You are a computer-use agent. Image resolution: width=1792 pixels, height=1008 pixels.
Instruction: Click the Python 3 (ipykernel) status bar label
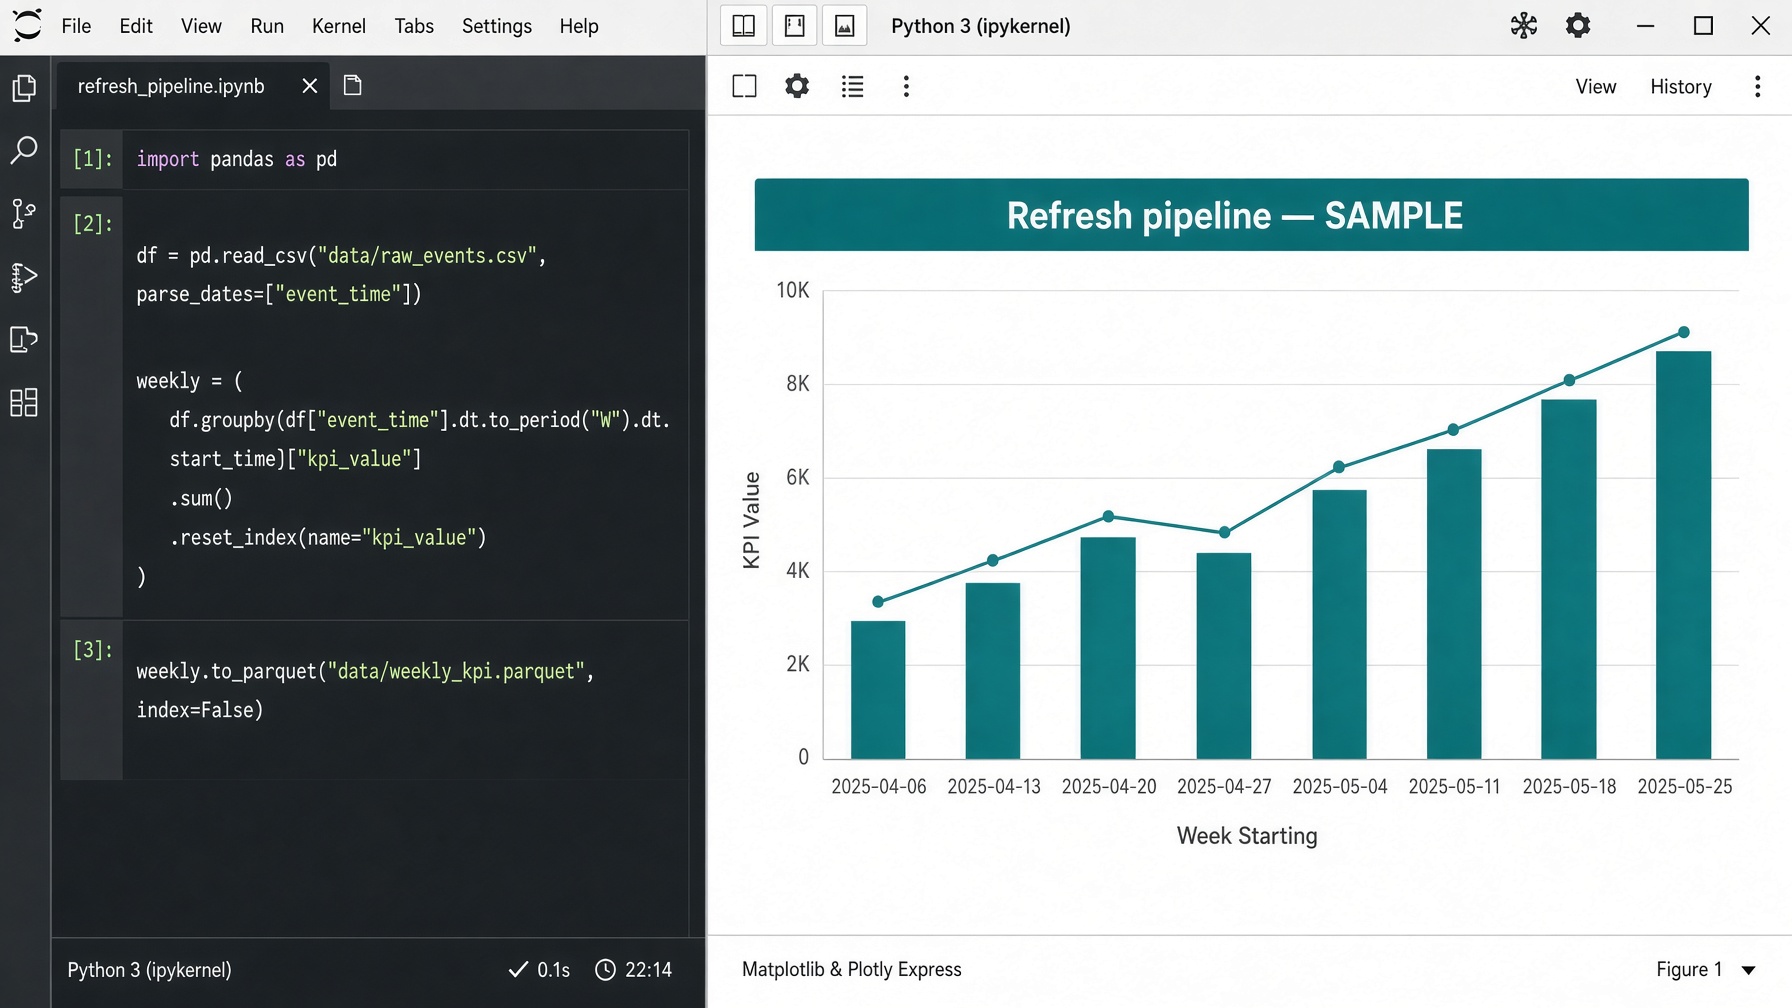pyautogui.click(x=149, y=970)
